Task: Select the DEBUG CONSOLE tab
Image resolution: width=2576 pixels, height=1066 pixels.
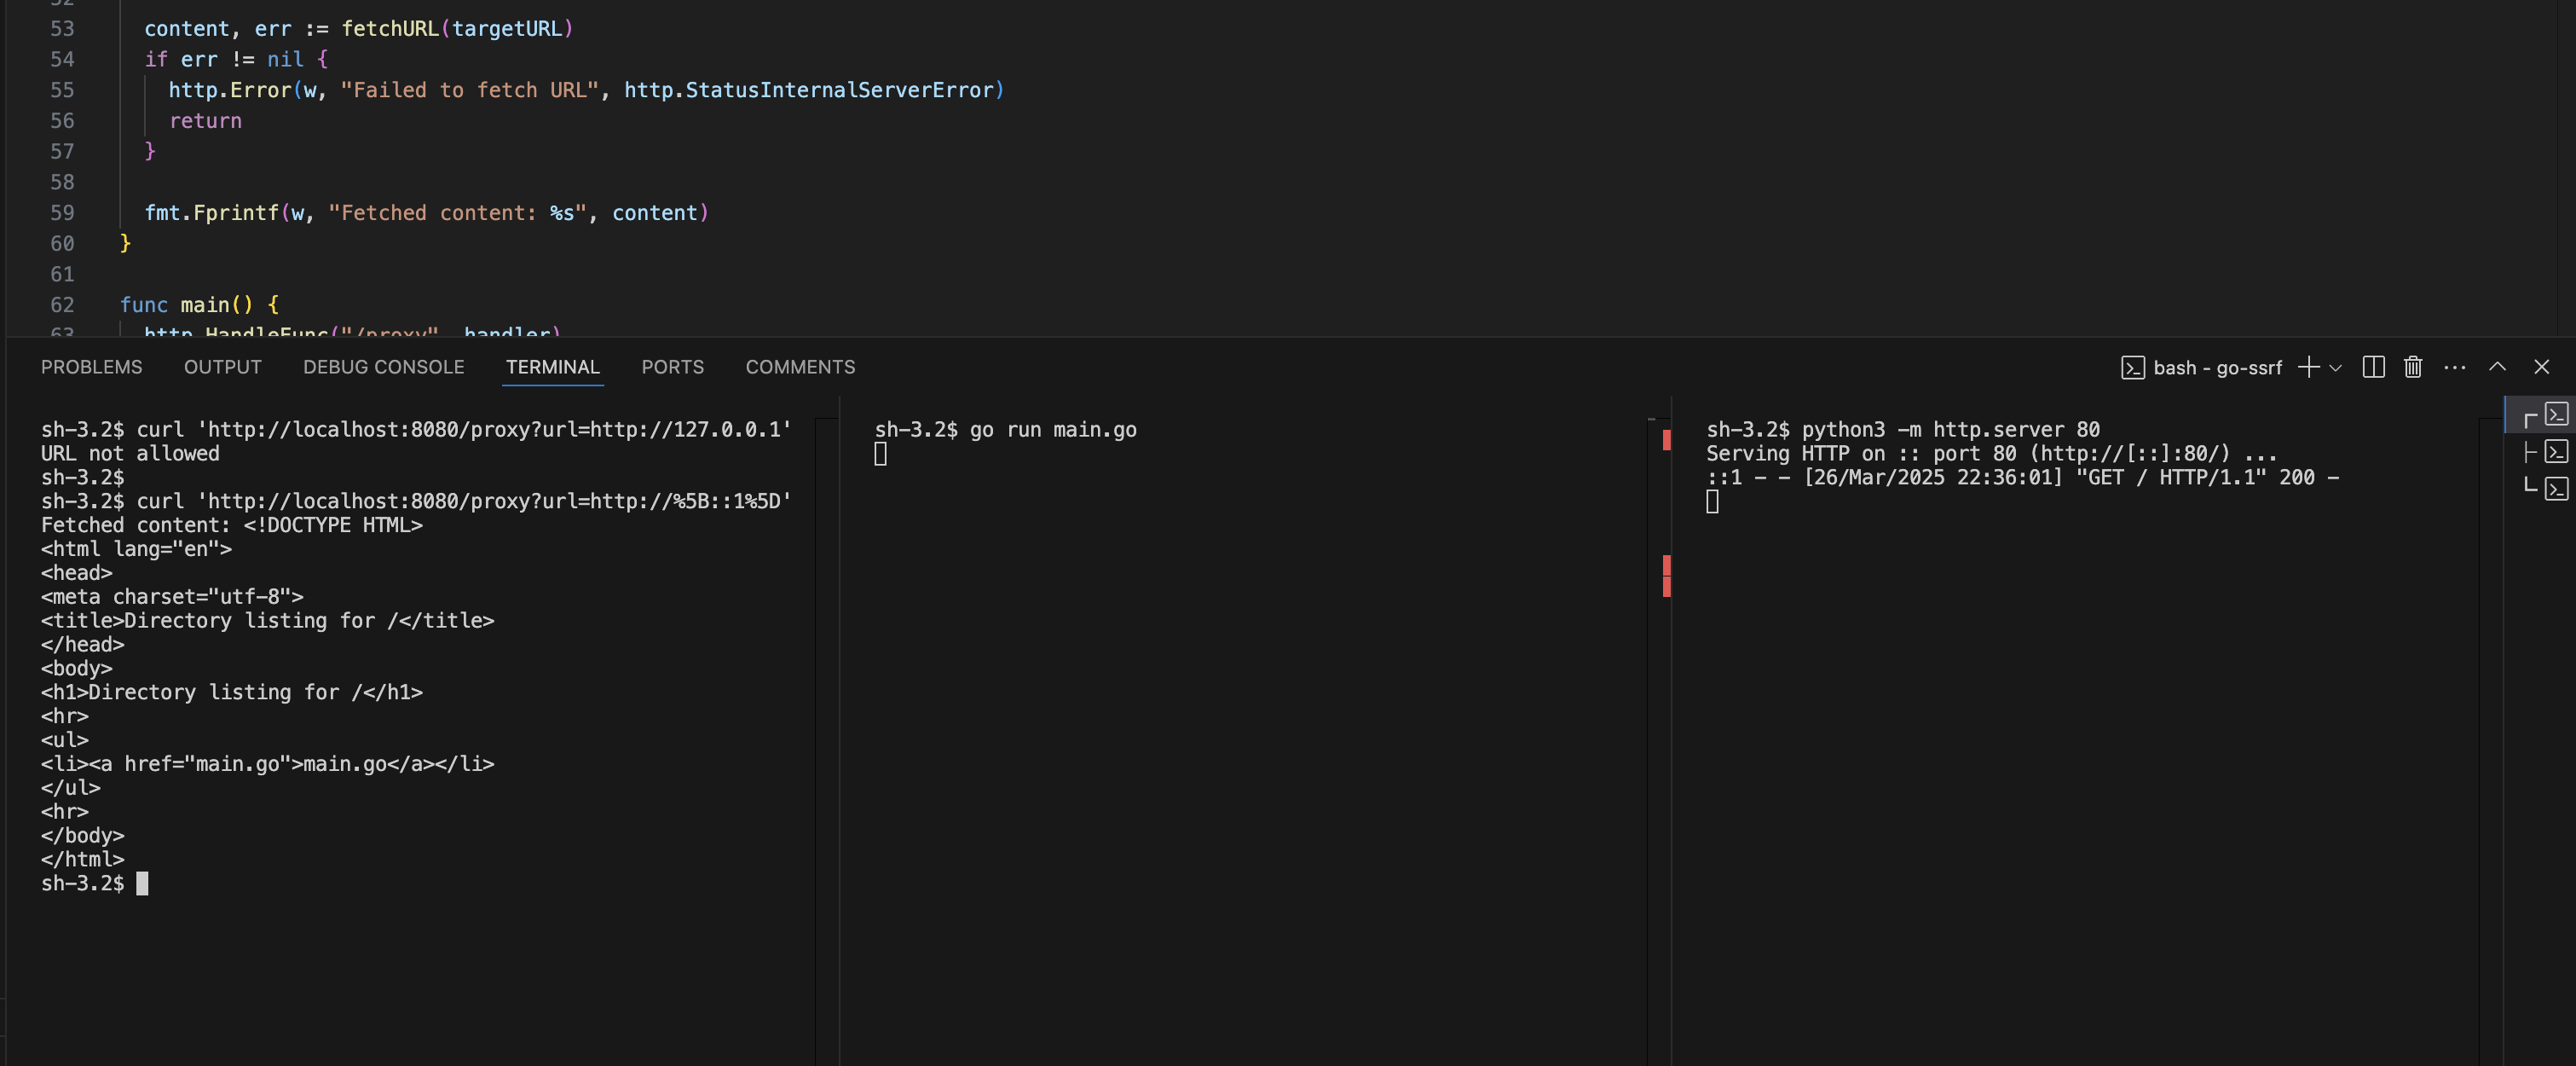Action: tap(384, 367)
